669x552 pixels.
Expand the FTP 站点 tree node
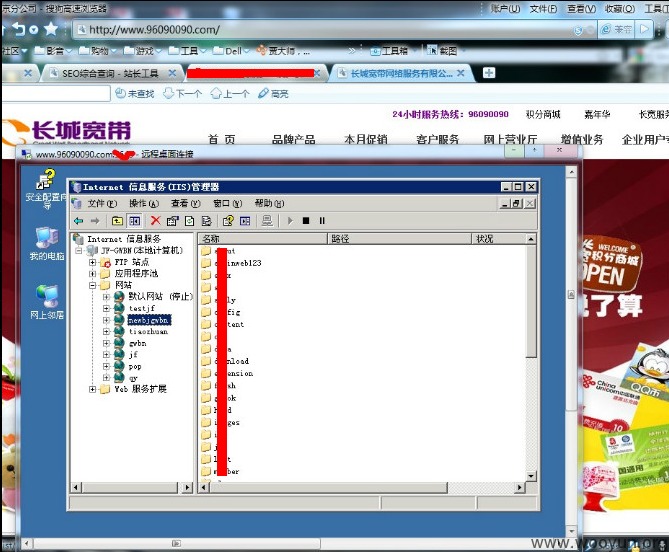click(x=92, y=262)
